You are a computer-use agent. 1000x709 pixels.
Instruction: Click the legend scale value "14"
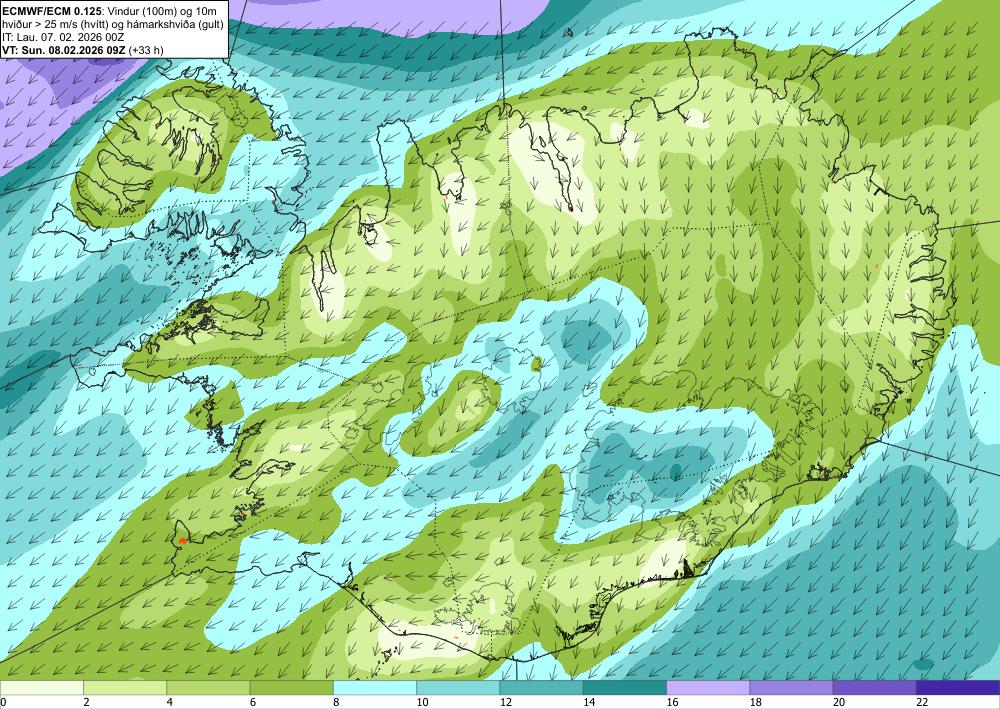(x=589, y=702)
